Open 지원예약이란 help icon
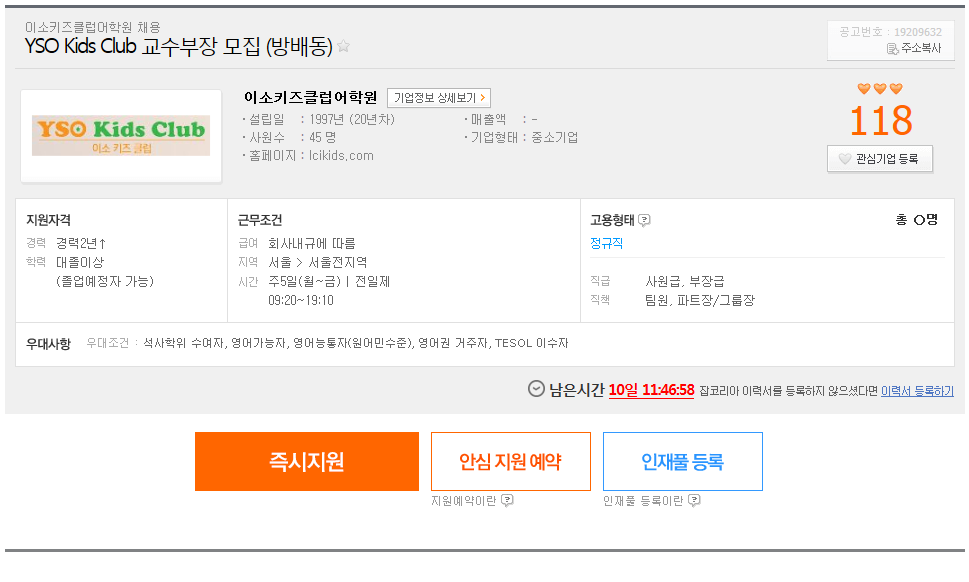This screenshot has width=969, height=582. (x=507, y=500)
